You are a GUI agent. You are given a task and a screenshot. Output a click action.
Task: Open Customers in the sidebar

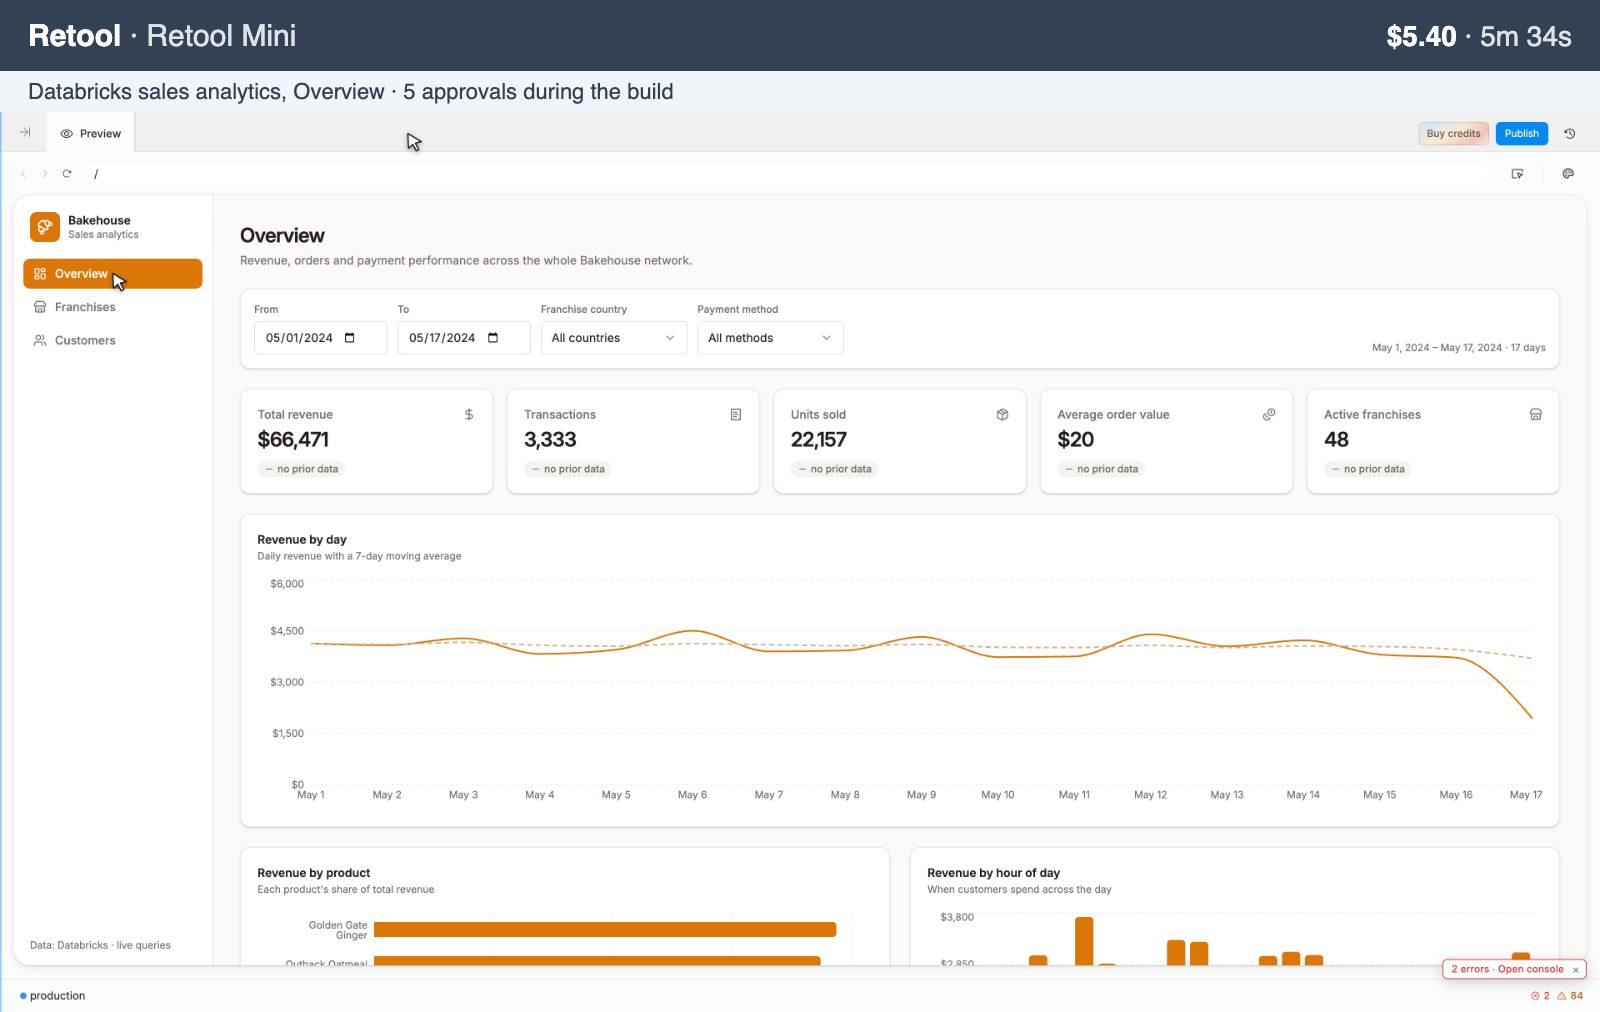(x=113, y=340)
